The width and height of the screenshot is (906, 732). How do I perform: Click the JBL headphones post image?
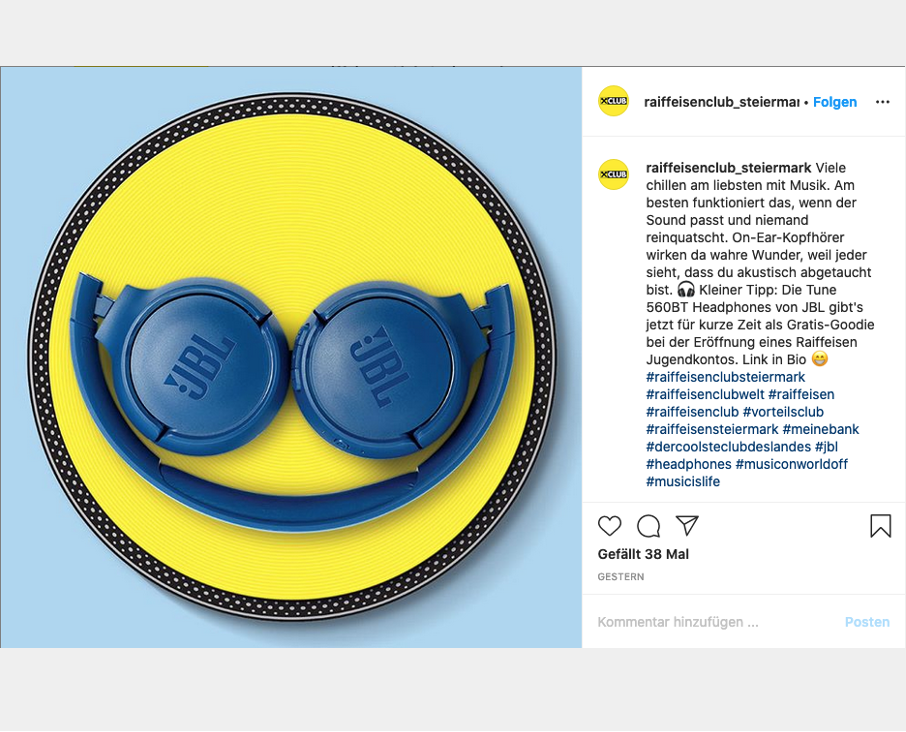pos(291,357)
